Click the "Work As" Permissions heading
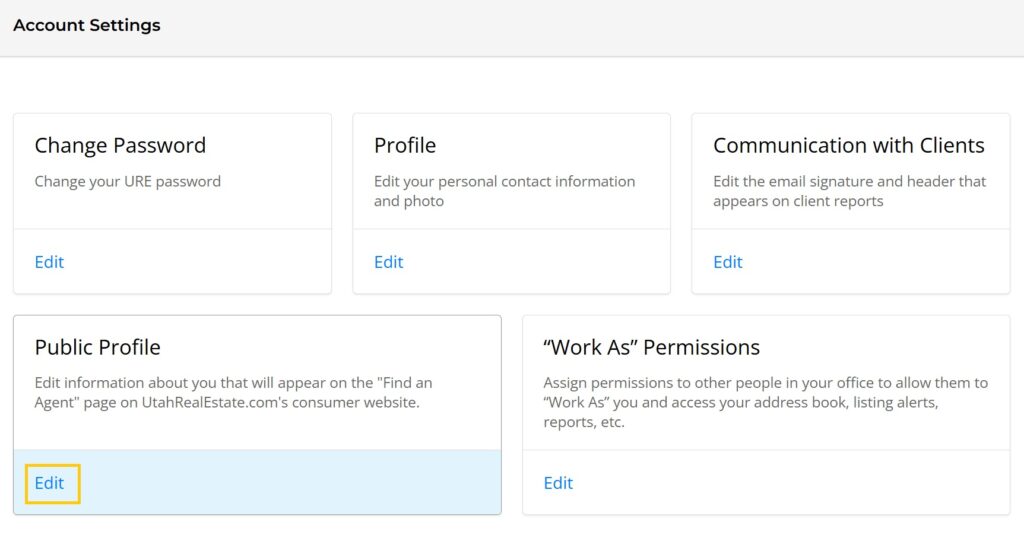 pyautogui.click(x=651, y=347)
